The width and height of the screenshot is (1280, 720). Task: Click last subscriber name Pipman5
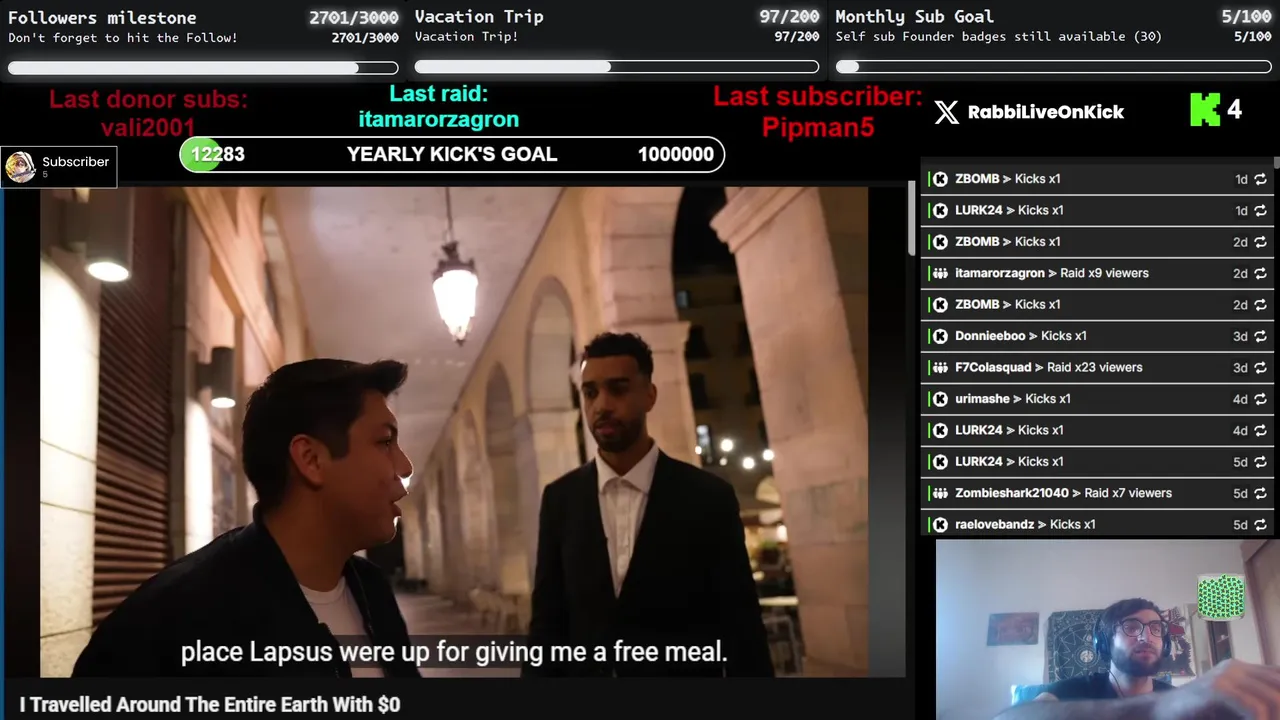818,127
